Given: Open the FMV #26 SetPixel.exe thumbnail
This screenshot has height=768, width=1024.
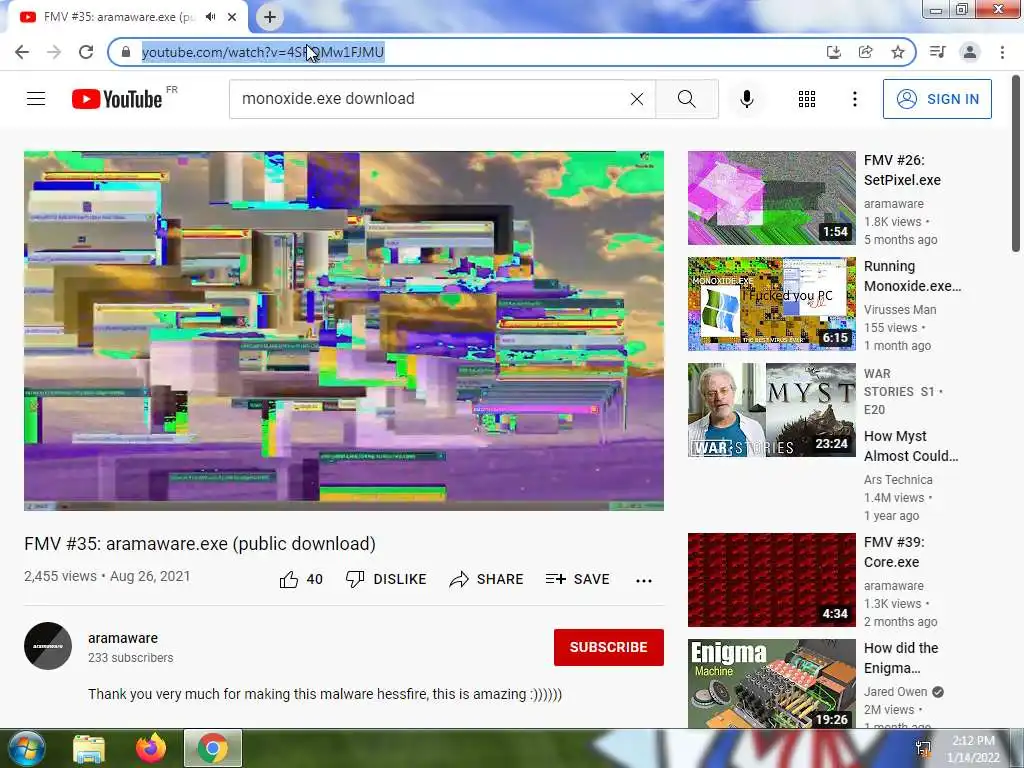Looking at the screenshot, I should (x=771, y=198).
